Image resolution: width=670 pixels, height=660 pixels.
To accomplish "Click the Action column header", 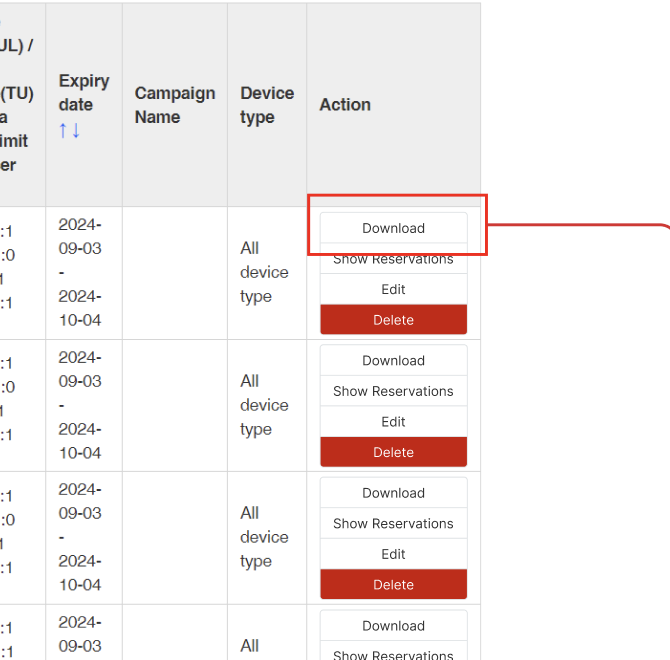I will point(345,105).
